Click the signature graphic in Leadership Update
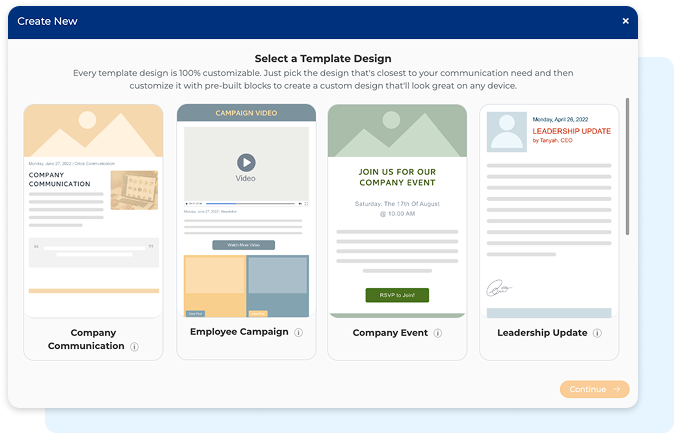Screen dimensions: 674x433 point(499,288)
